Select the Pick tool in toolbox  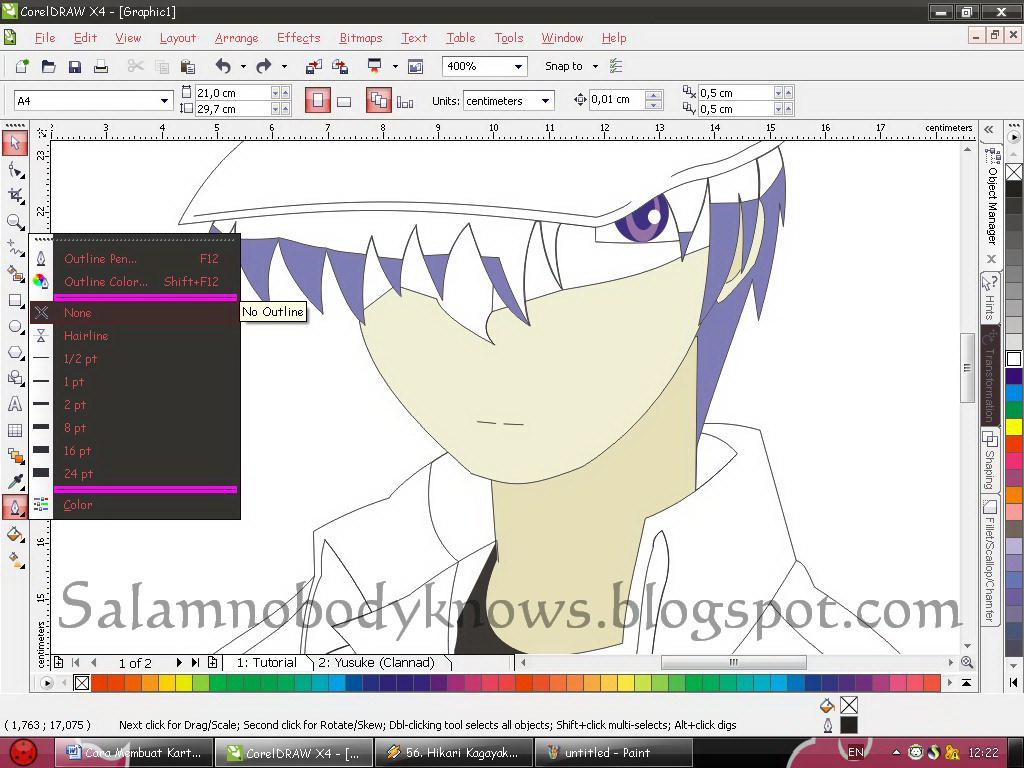coord(15,143)
